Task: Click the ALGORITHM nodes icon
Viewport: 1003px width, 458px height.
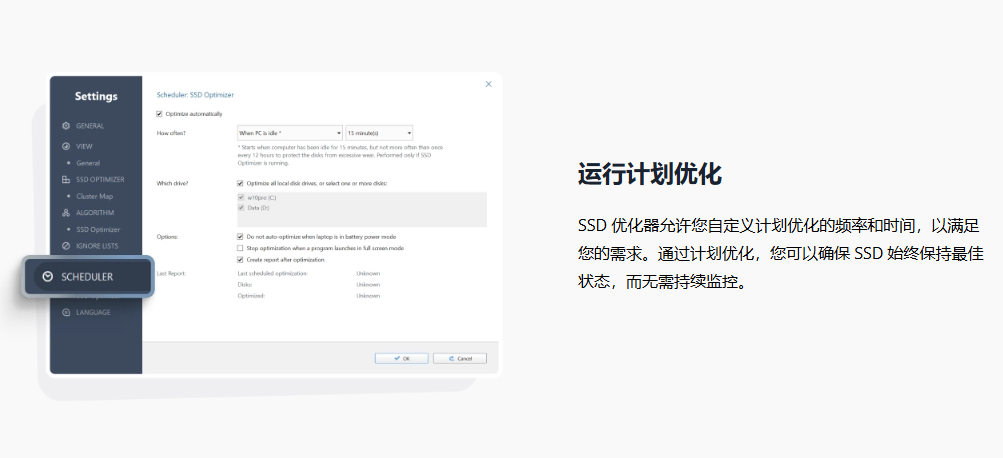Action: tap(66, 213)
